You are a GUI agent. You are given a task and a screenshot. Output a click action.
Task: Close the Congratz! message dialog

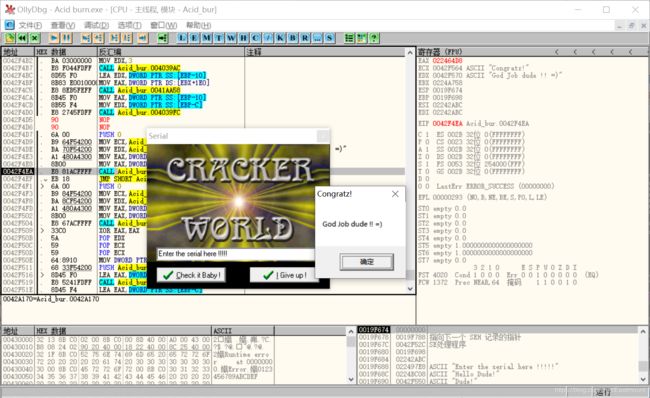(x=395, y=194)
